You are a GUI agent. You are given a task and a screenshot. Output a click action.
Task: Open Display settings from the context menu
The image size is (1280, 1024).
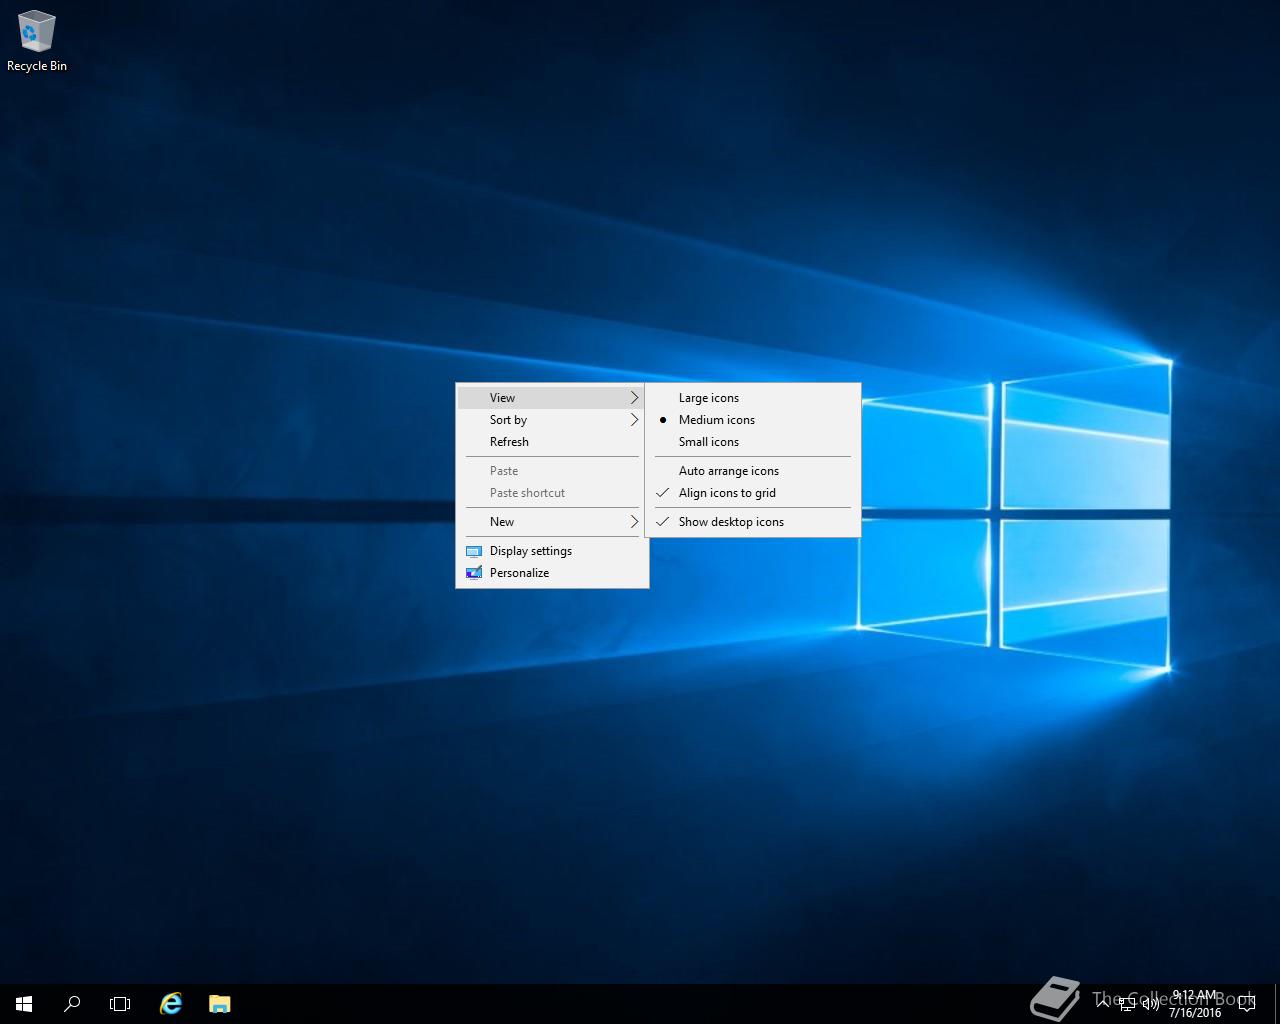point(552,551)
